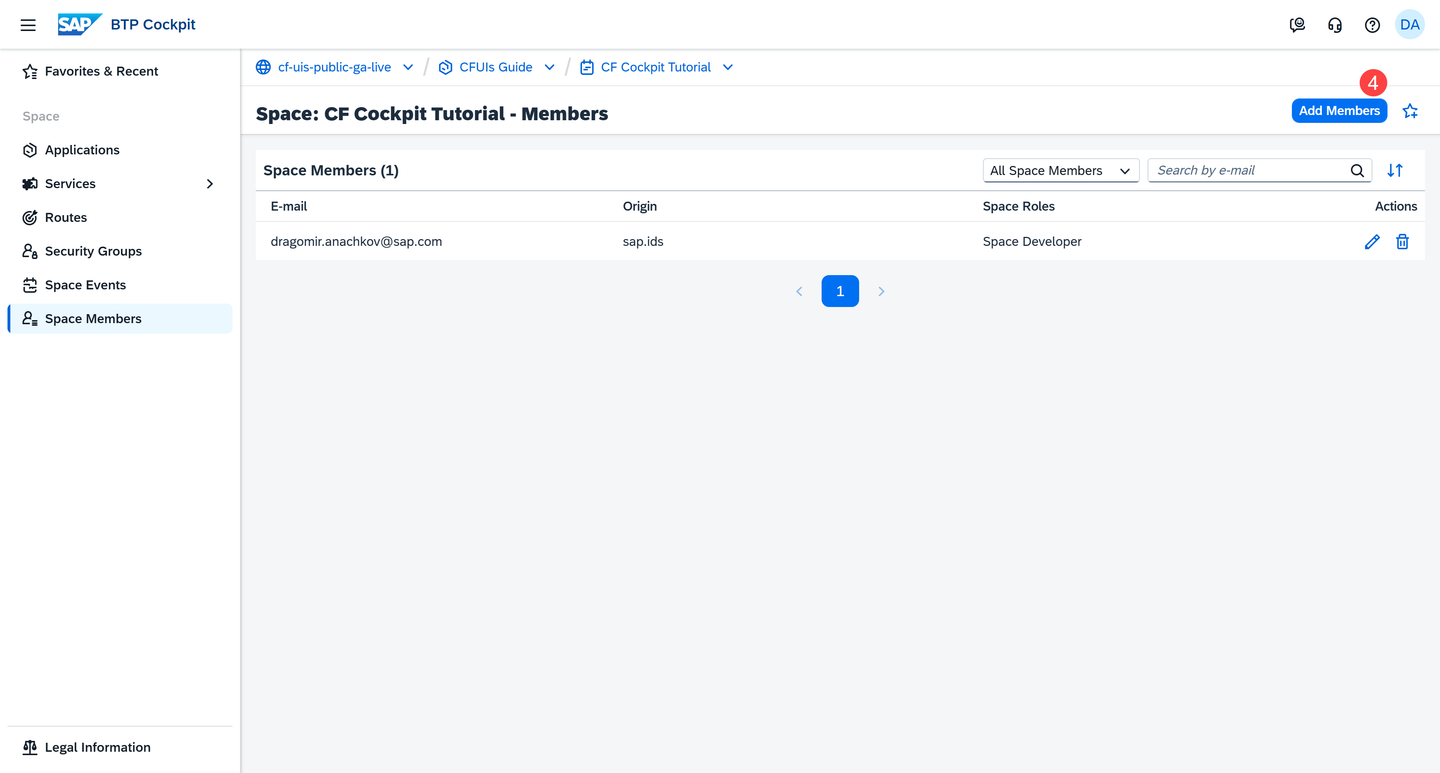This screenshot has height=773, width=1440.
Task: Click the sap.ids origin cell
Action: pyautogui.click(x=643, y=242)
